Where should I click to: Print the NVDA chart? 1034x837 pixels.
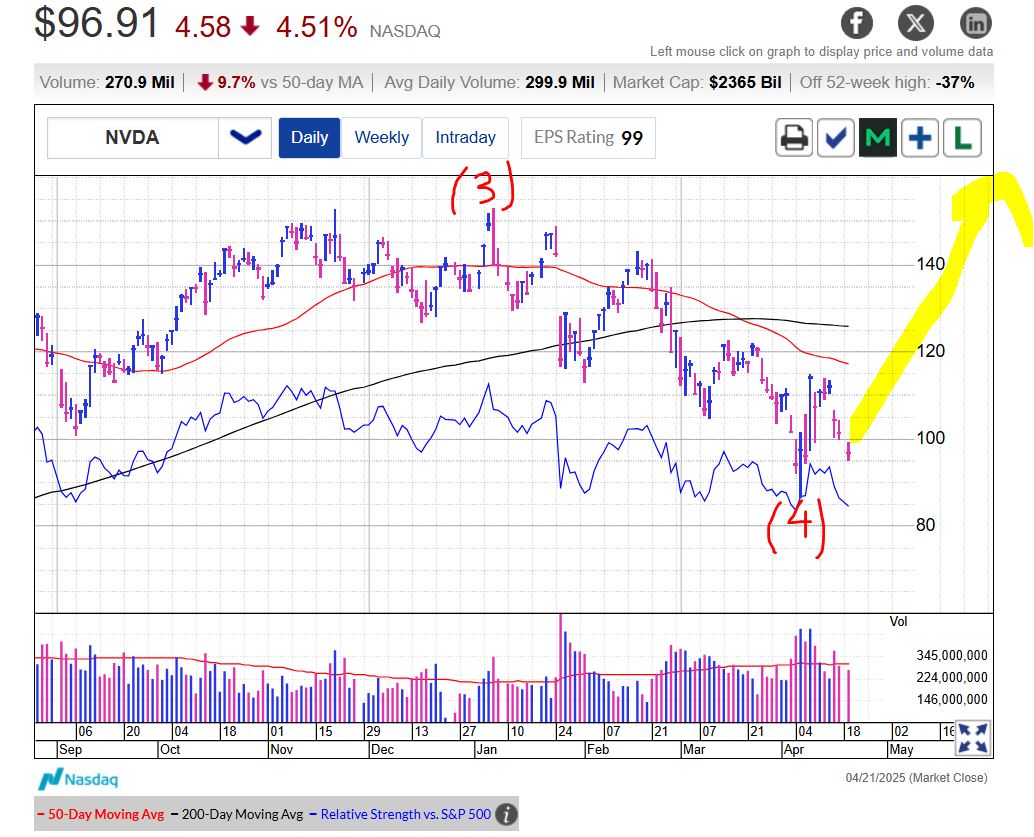click(794, 138)
